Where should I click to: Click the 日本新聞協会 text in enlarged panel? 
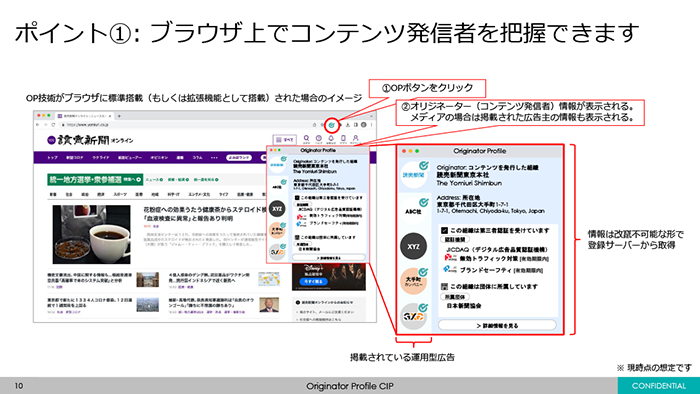(x=464, y=306)
